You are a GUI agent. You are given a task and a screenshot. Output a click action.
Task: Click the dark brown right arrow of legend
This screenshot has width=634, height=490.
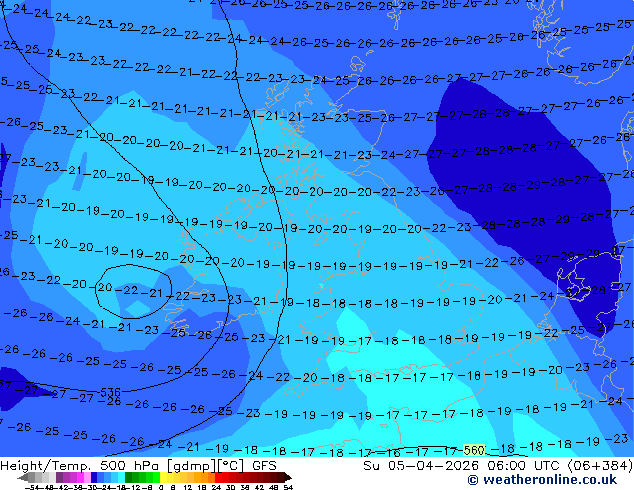(x=288, y=478)
